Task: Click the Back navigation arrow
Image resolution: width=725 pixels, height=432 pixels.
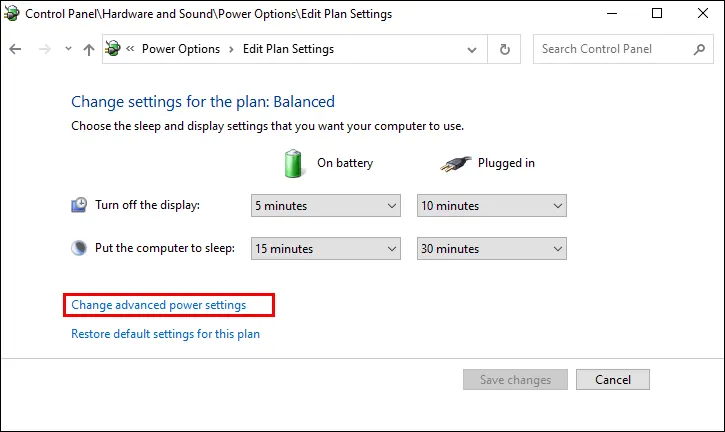Action: (15, 49)
